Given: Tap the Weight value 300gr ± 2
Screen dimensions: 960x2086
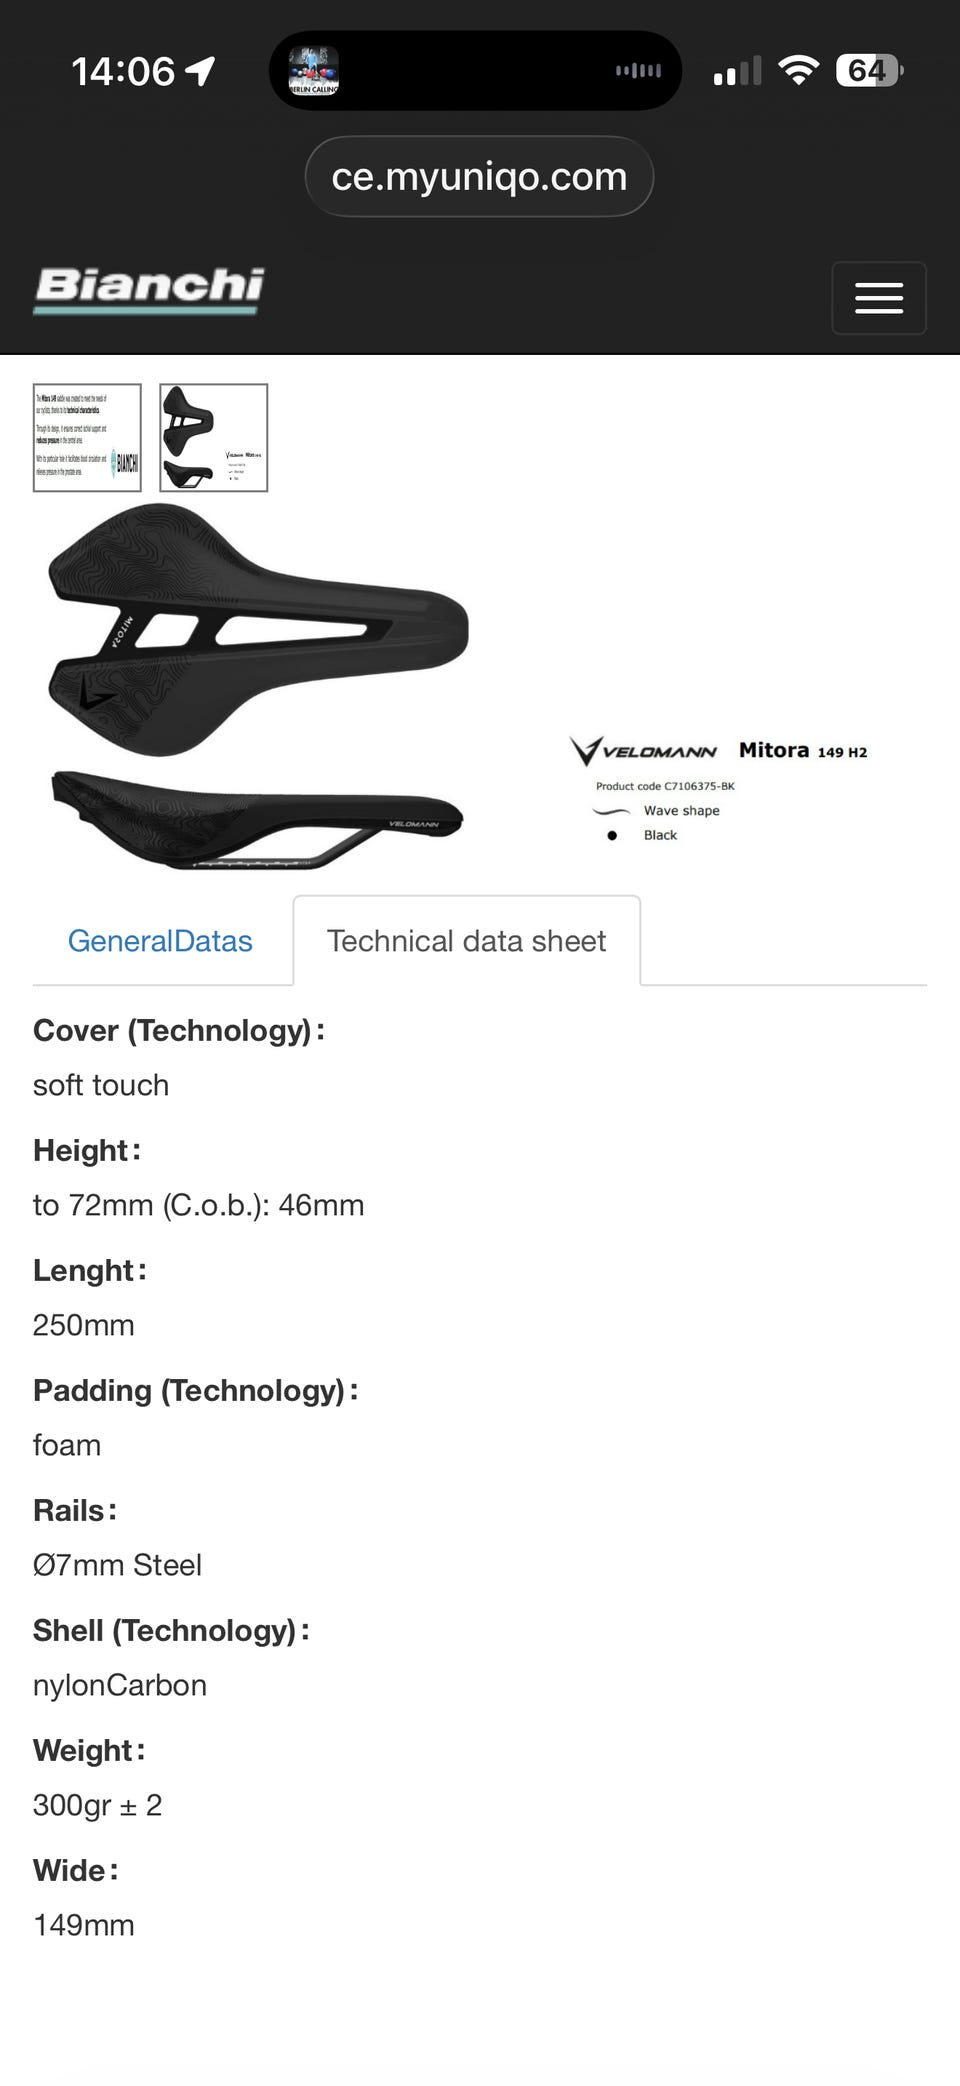Looking at the screenshot, I should pyautogui.click(x=97, y=1805).
